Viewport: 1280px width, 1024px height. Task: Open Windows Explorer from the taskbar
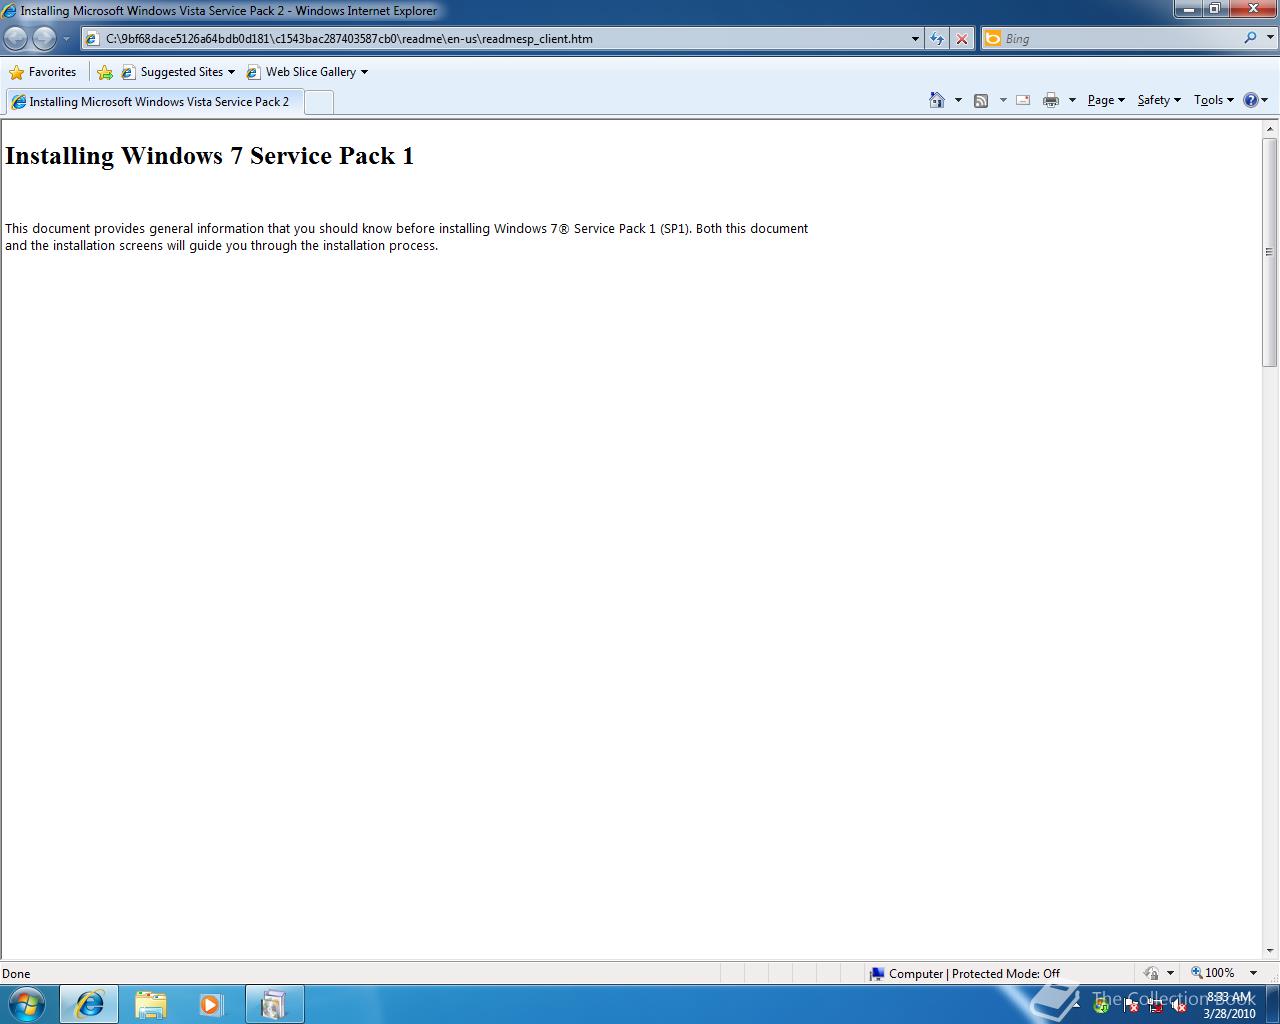click(x=151, y=1004)
